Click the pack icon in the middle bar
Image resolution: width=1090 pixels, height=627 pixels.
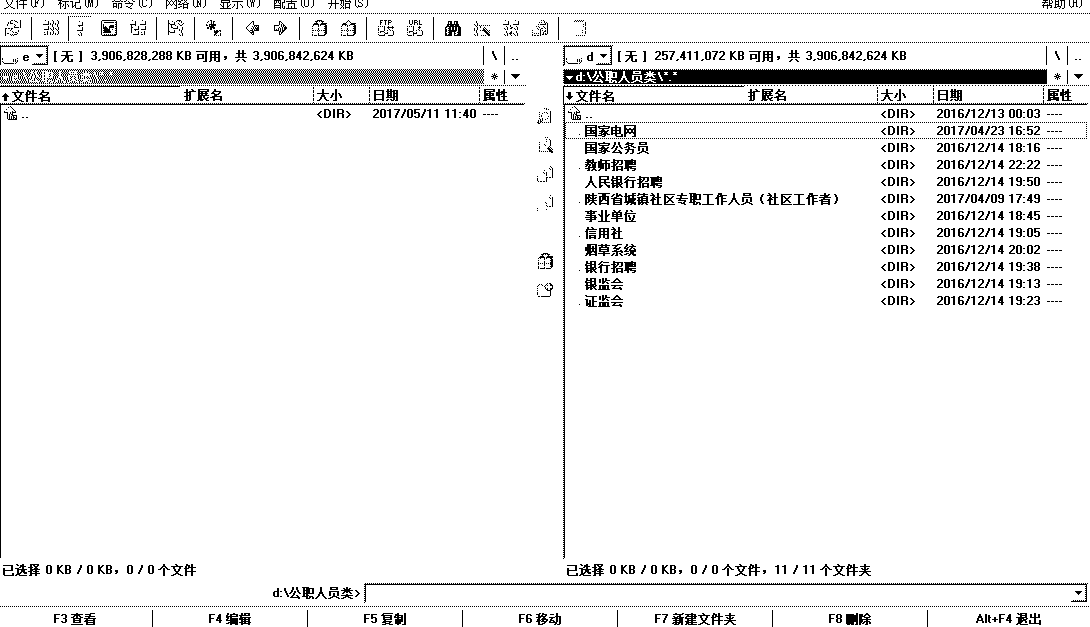coord(545,261)
